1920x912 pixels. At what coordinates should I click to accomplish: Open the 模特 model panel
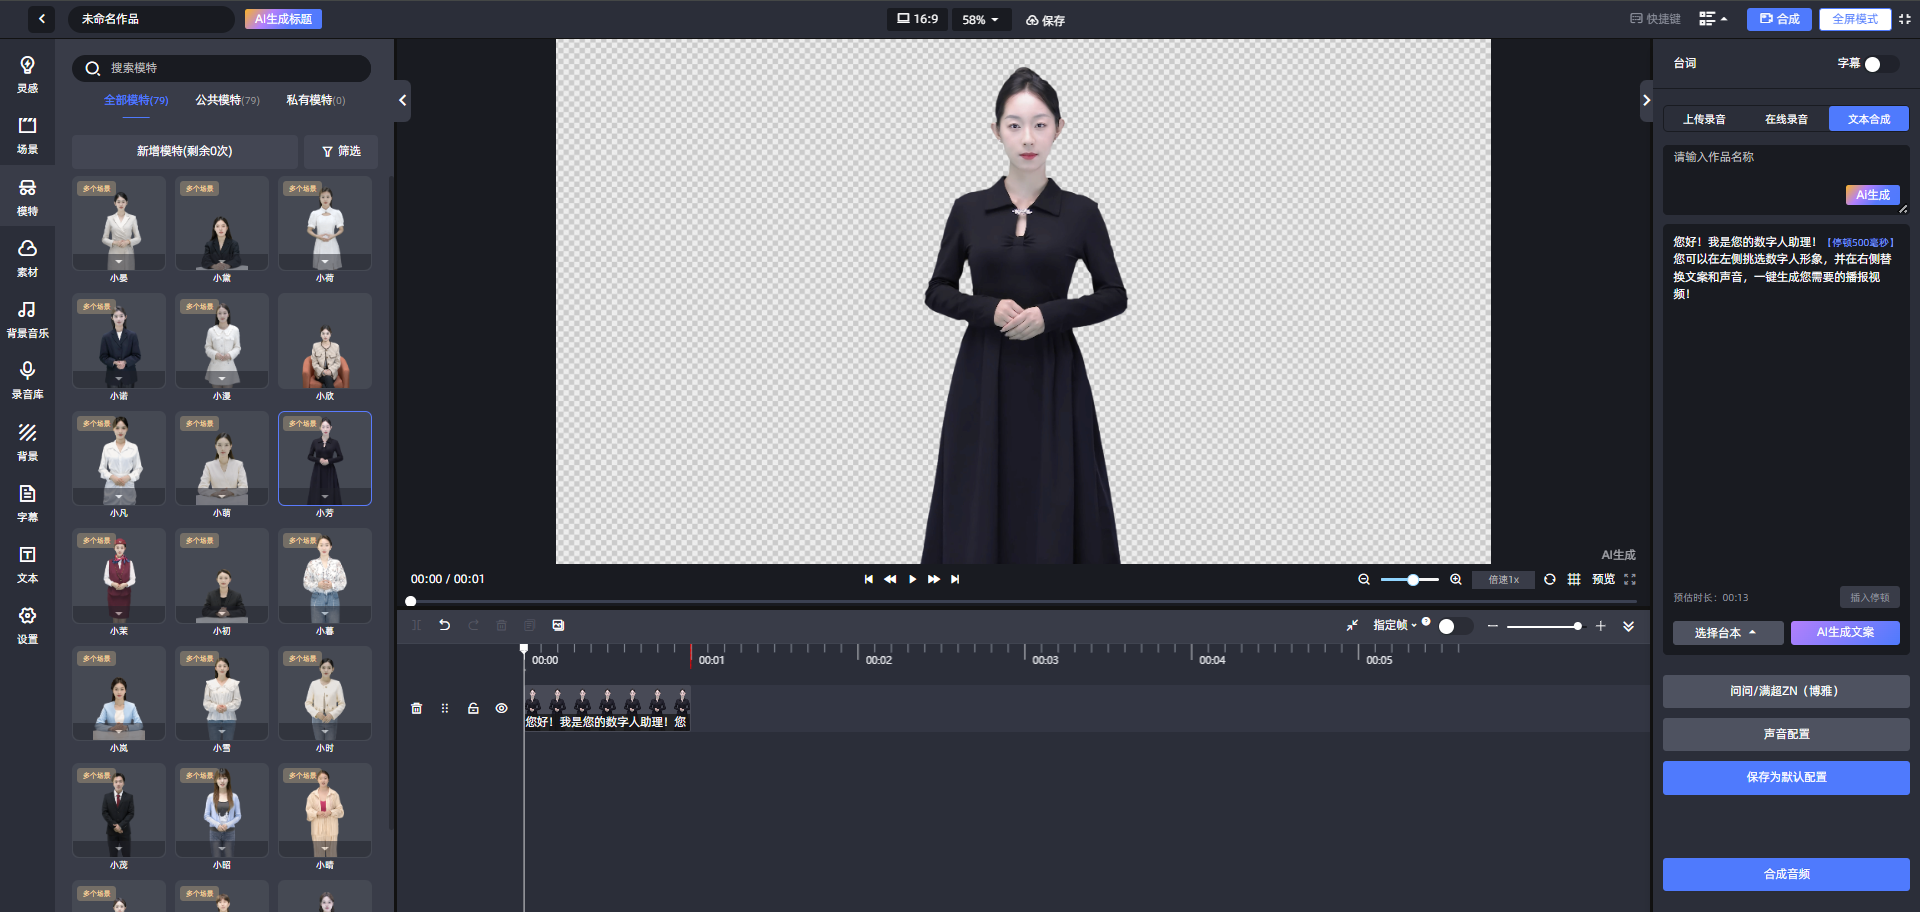[x=27, y=198]
